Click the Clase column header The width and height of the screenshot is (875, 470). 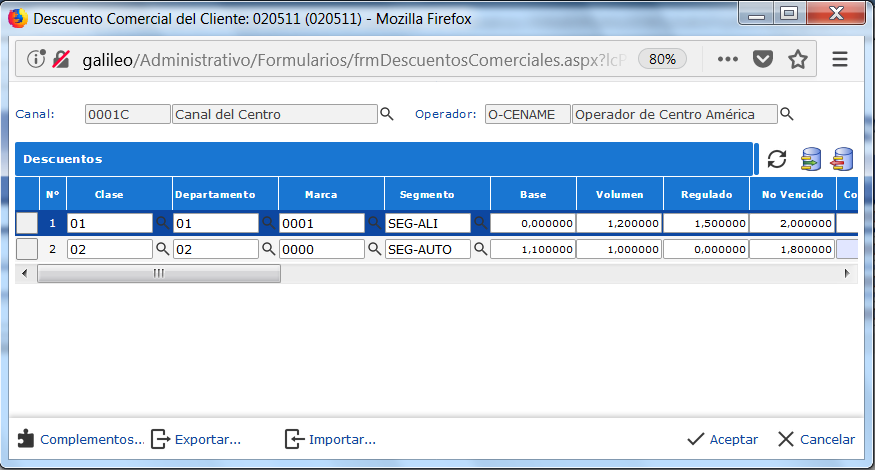(119, 194)
